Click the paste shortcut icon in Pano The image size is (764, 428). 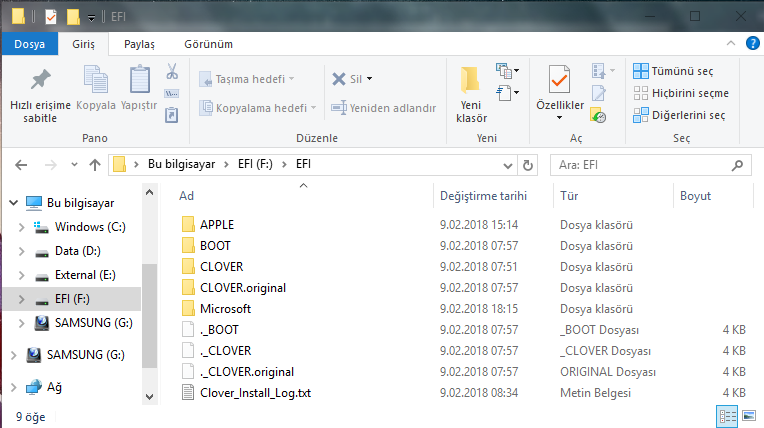172,115
